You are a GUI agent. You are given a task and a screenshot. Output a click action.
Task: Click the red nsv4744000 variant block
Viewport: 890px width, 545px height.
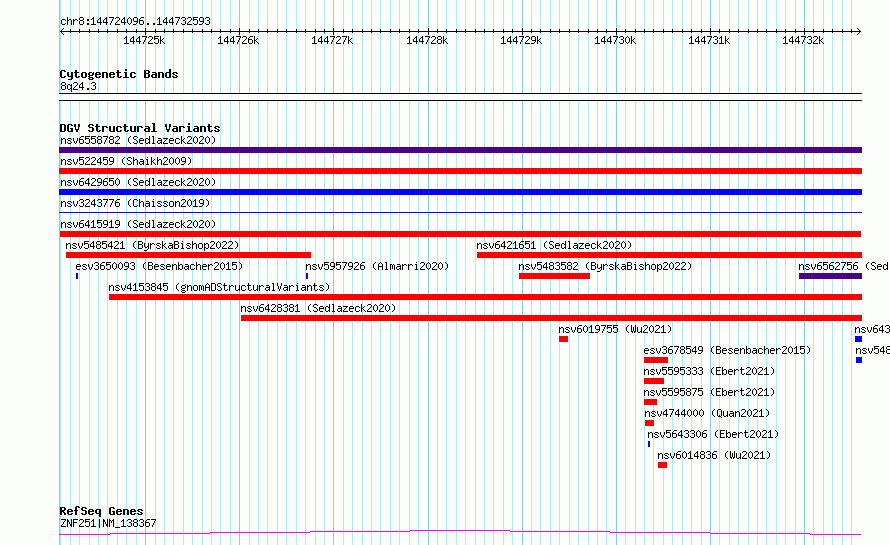click(x=649, y=423)
